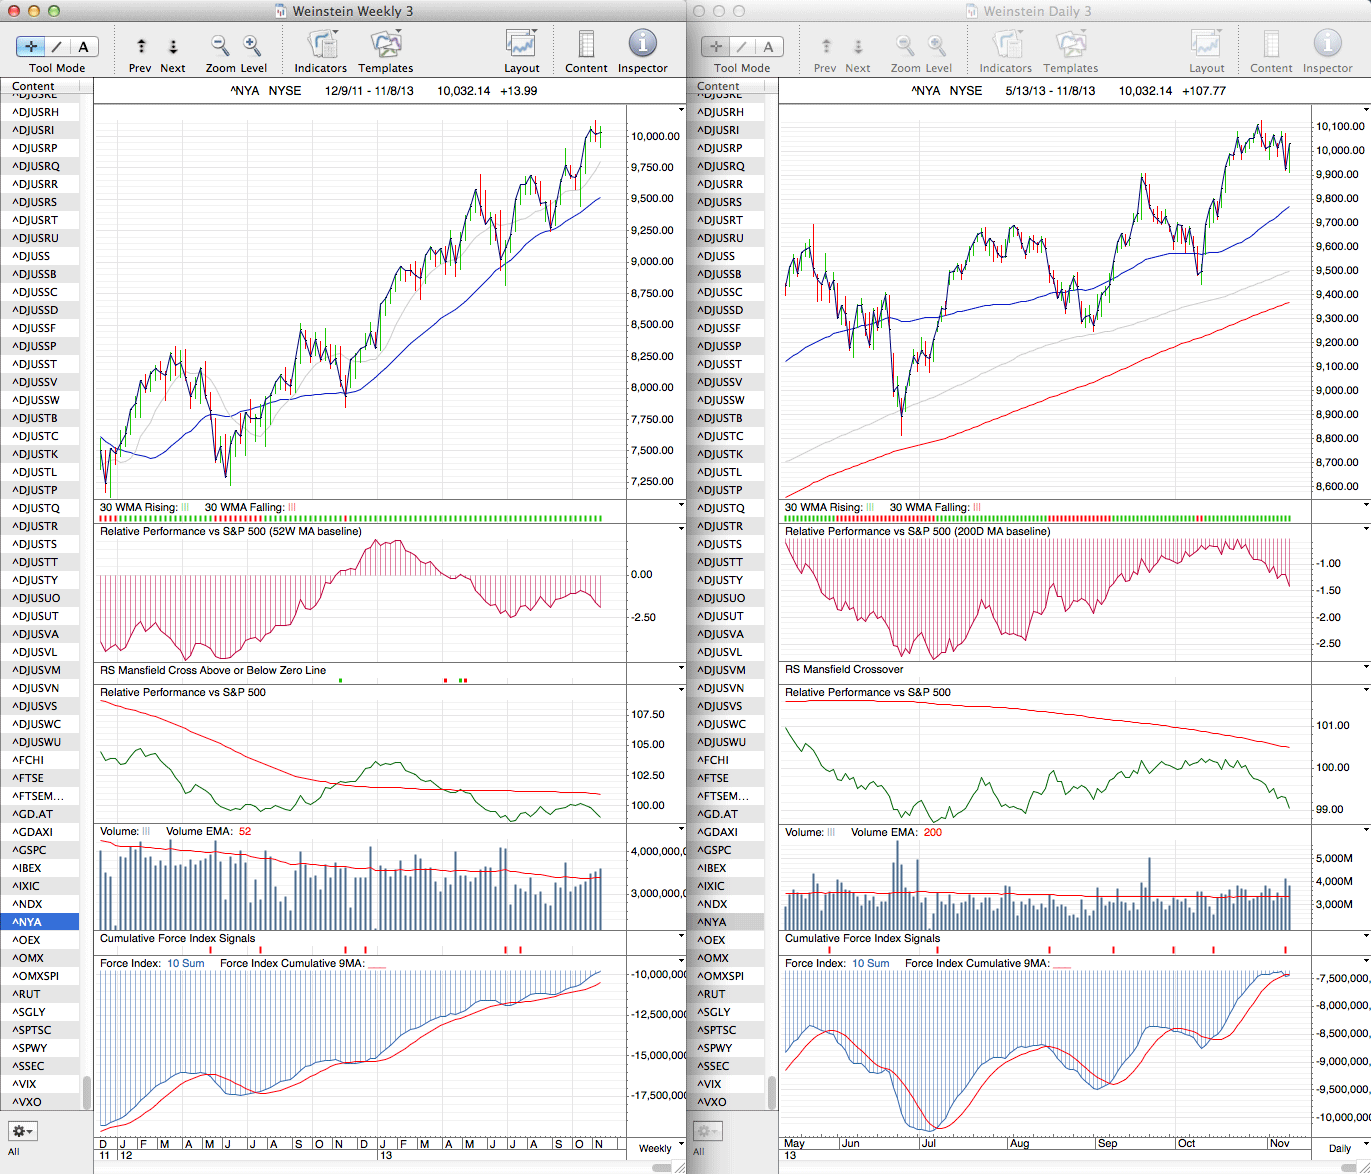Screen dimensions: 1371x1174
Task: Click the Layout toolbar icon
Action: (521, 46)
